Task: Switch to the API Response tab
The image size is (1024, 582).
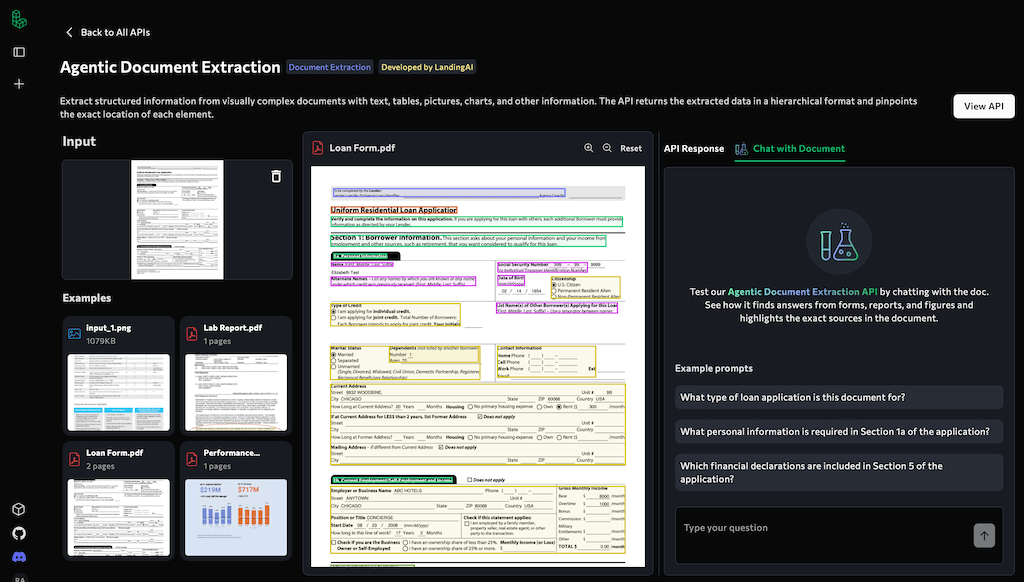Action: pos(693,148)
